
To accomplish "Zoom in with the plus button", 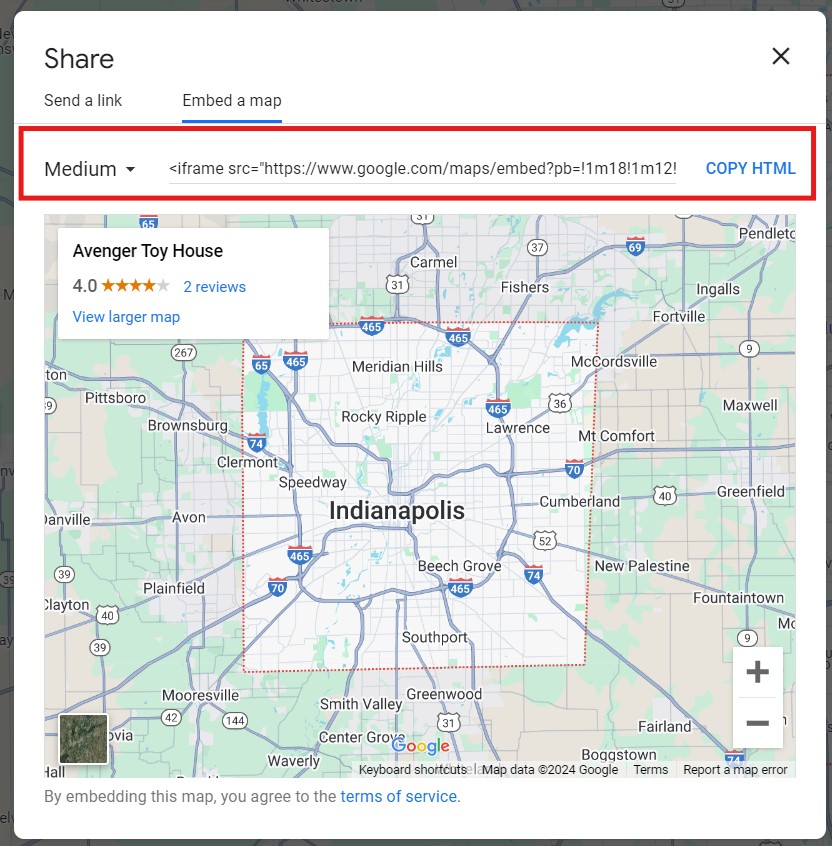I will [x=758, y=672].
